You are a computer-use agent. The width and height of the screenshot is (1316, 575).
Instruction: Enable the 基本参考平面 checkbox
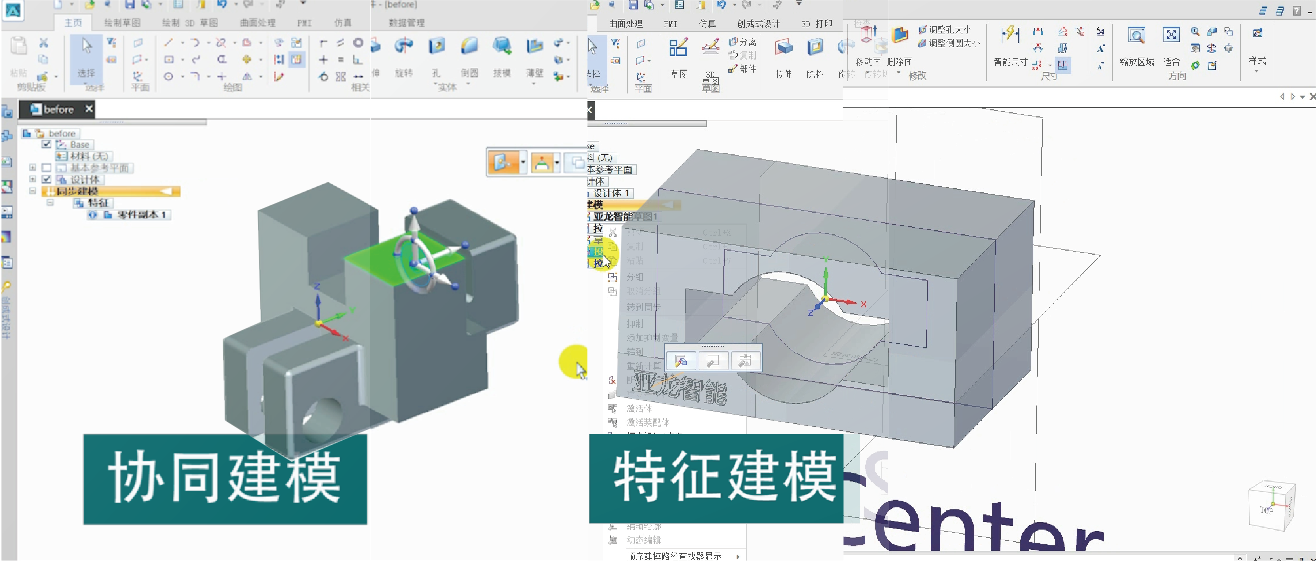46,168
